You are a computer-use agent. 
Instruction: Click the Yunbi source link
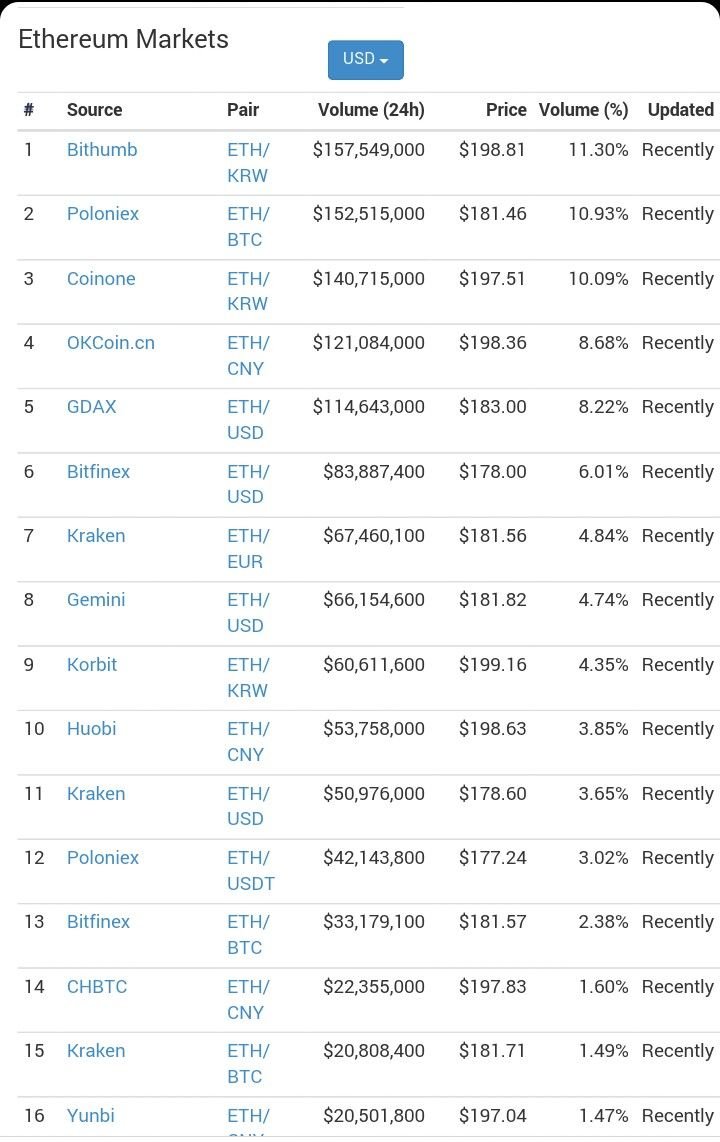pos(91,1116)
